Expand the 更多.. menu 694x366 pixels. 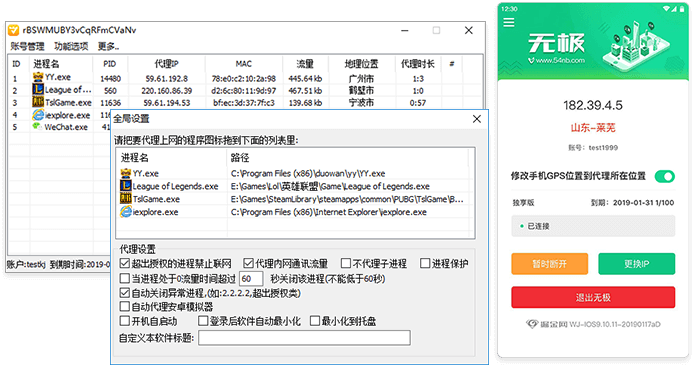coord(108,46)
